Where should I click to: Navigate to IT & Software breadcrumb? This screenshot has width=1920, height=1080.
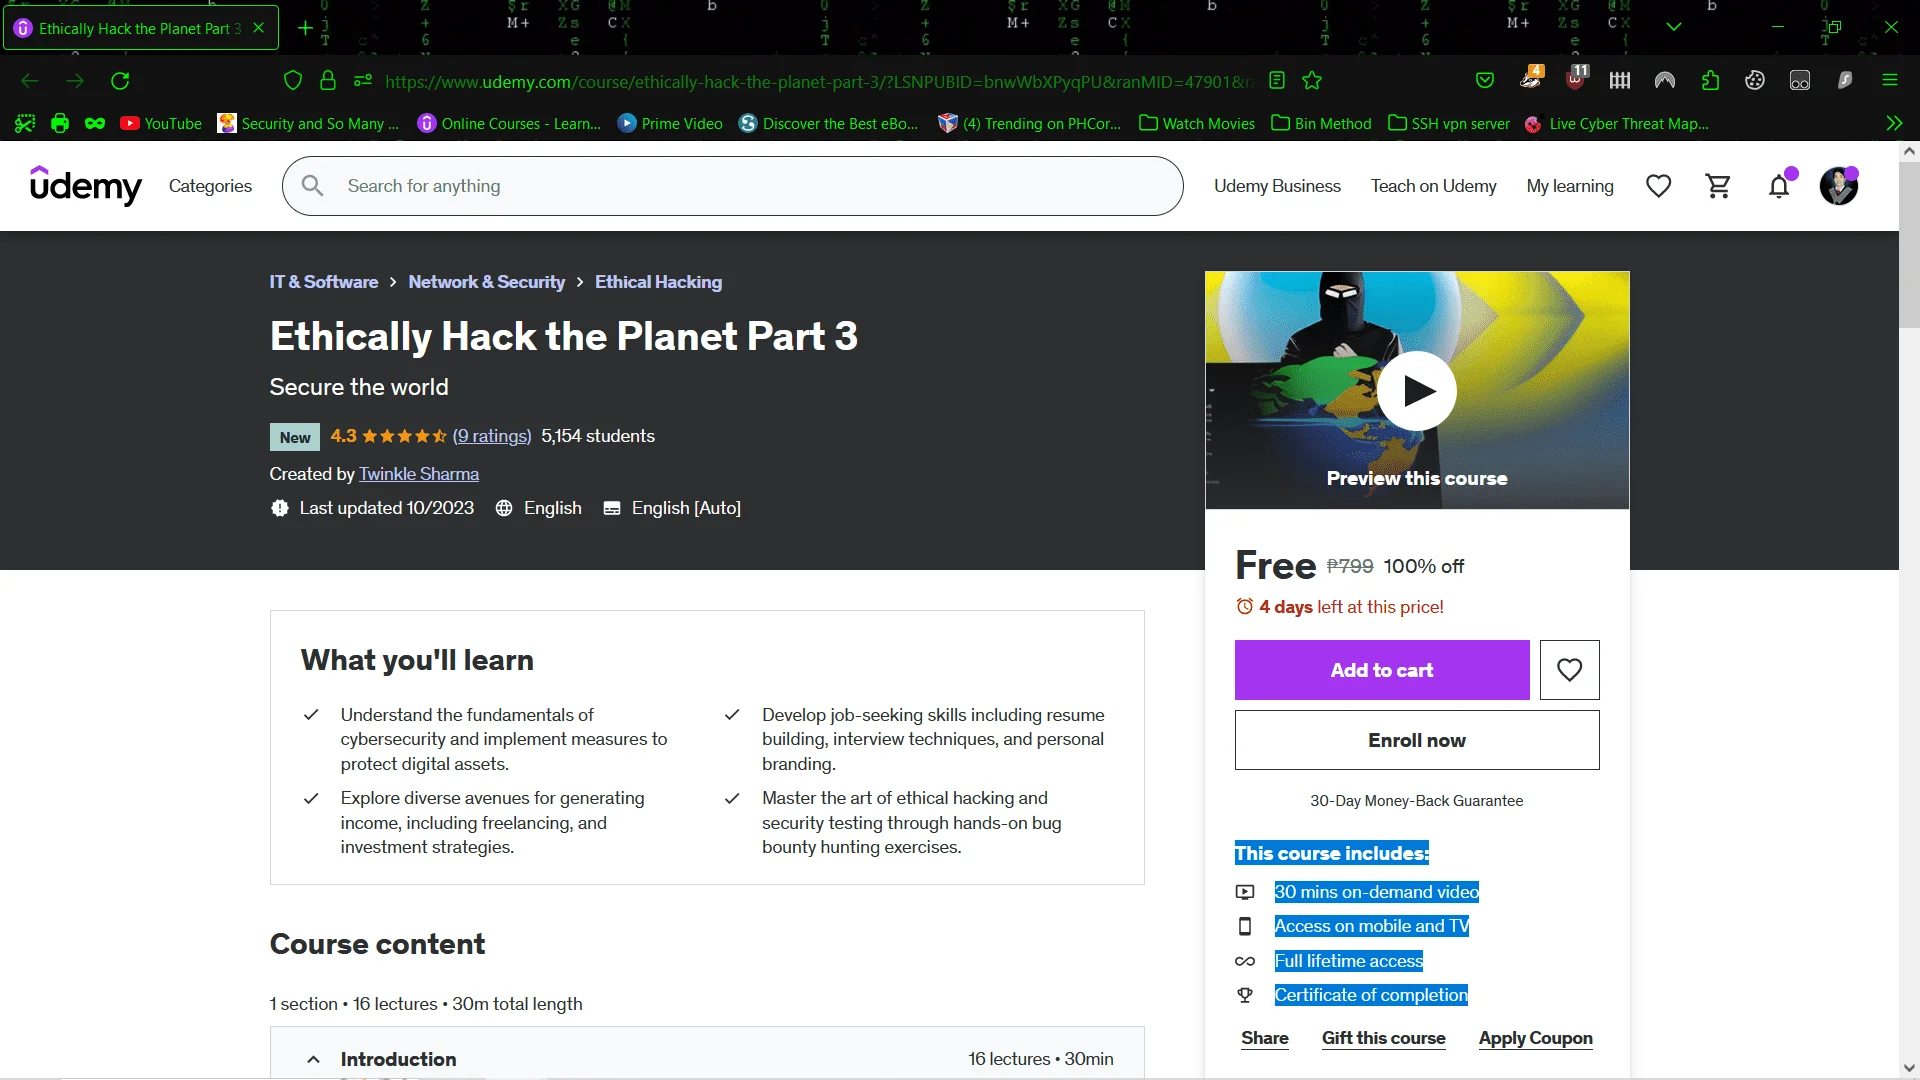click(324, 282)
